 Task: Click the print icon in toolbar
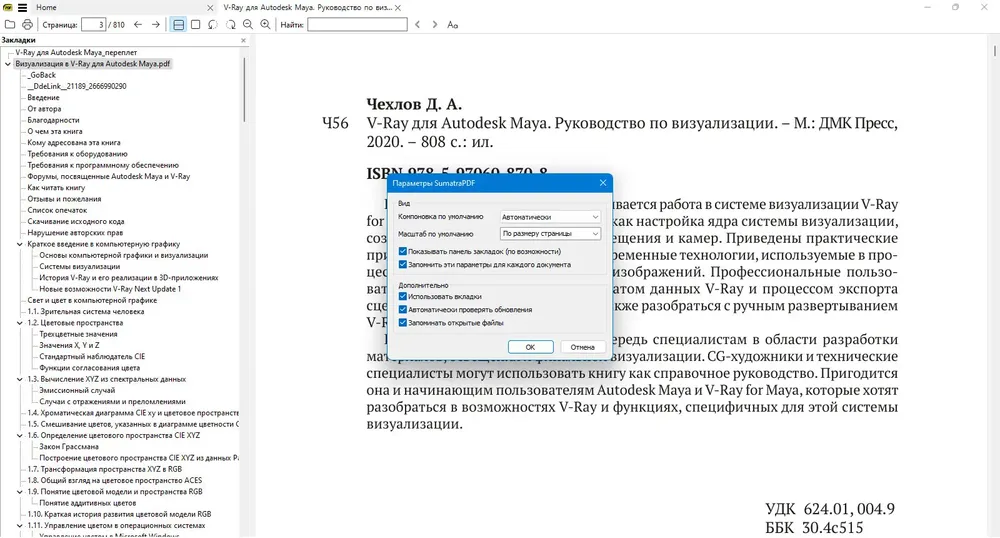pos(27,24)
